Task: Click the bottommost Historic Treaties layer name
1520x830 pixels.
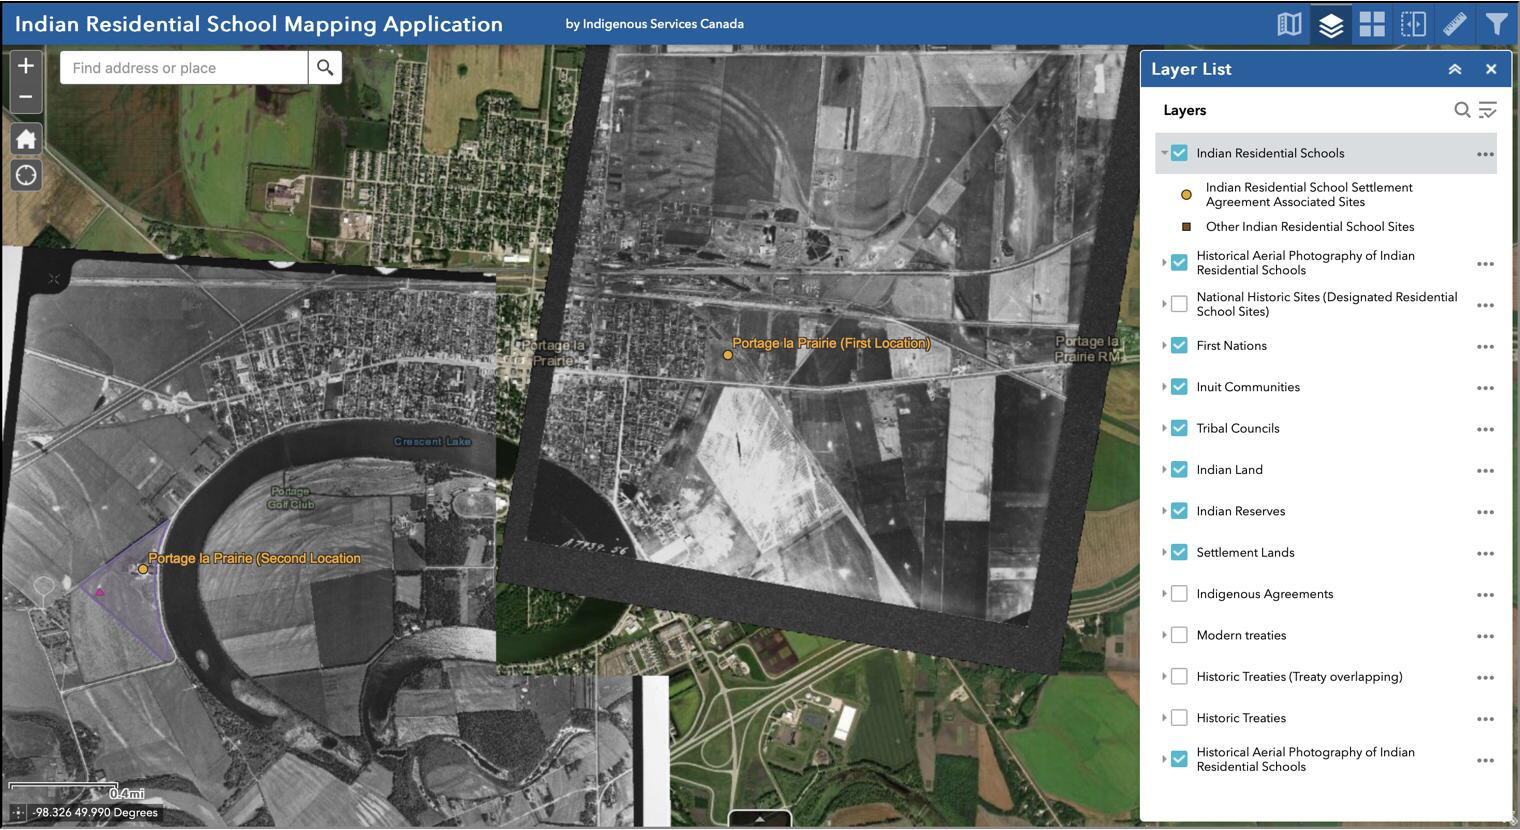Action: (x=1241, y=718)
